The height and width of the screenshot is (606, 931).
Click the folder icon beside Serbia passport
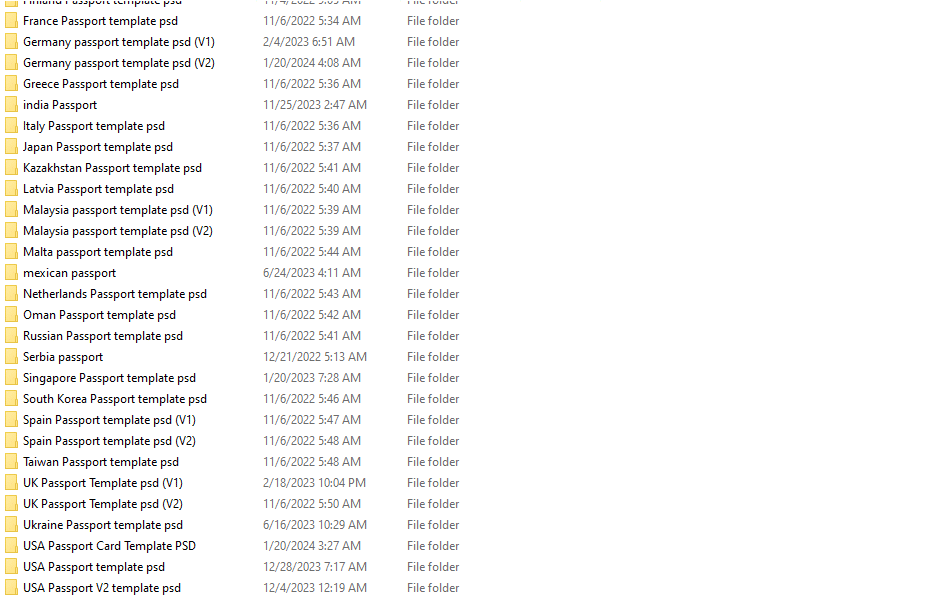[x=11, y=357]
